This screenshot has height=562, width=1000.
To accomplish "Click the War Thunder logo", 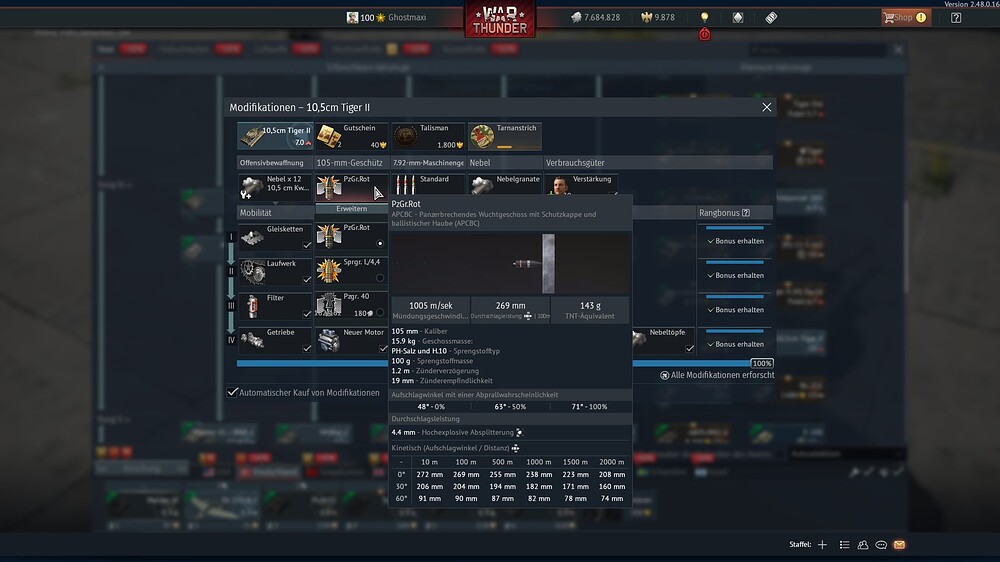I will [x=500, y=19].
